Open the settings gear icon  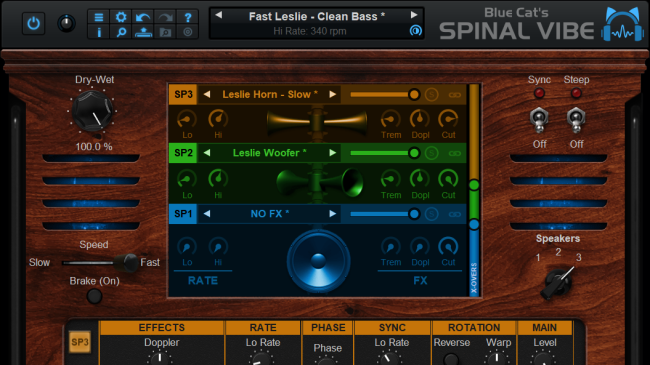[x=121, y=17]
